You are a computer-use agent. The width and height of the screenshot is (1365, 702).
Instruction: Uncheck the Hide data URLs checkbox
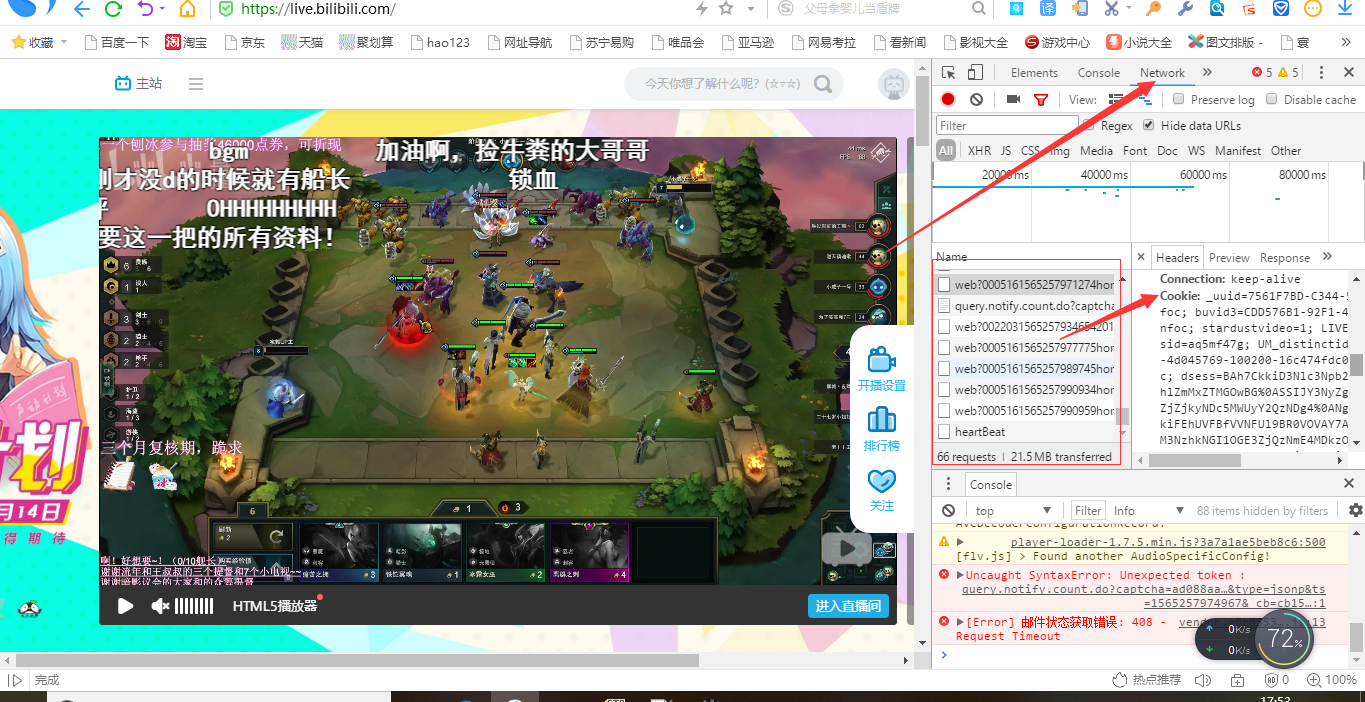tap(1149, 125)
